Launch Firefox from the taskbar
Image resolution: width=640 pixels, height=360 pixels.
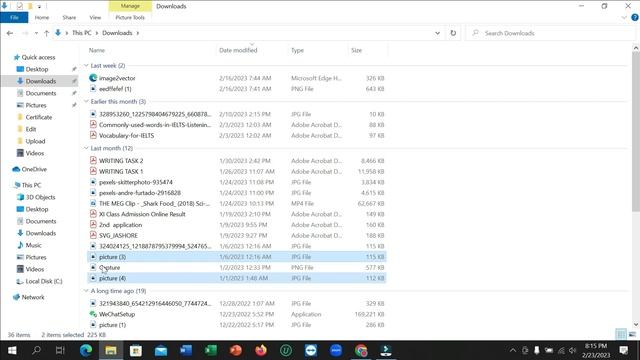point(261,350)
